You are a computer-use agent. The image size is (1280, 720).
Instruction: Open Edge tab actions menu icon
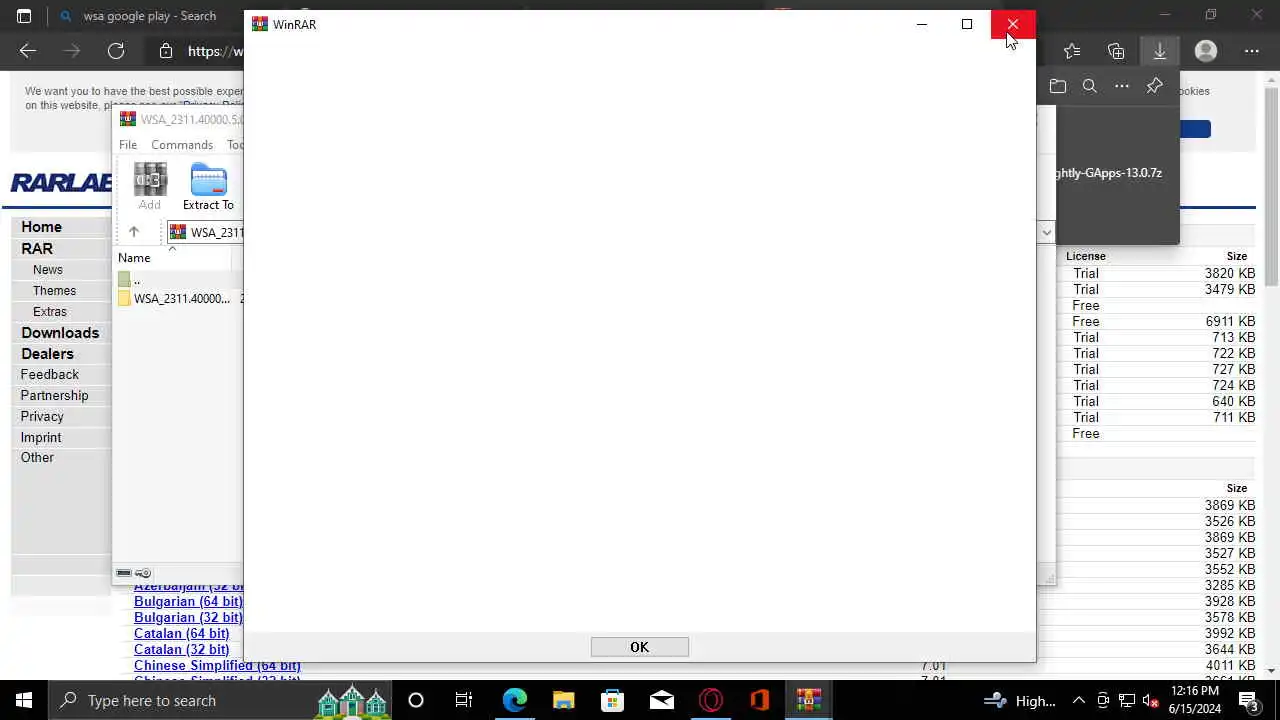click(24, 16)
